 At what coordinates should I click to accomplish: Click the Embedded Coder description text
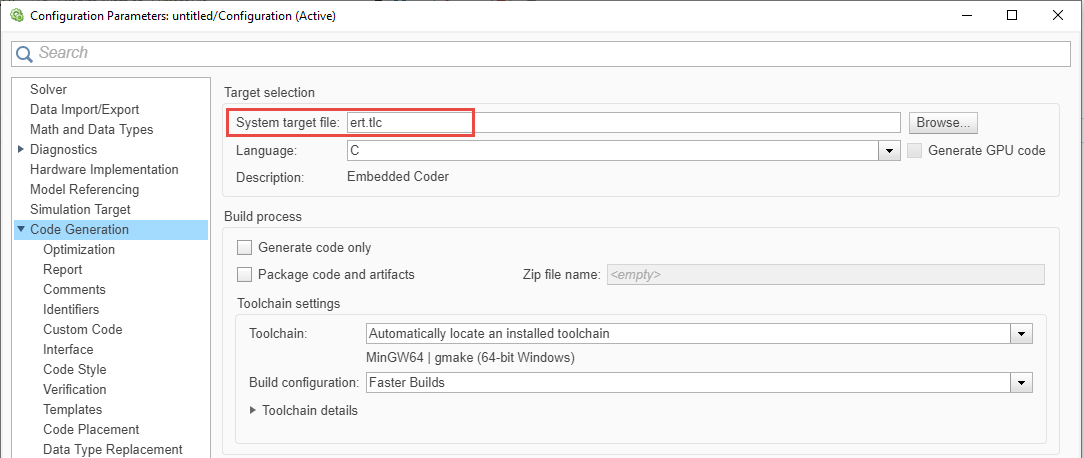pos(398,176)
